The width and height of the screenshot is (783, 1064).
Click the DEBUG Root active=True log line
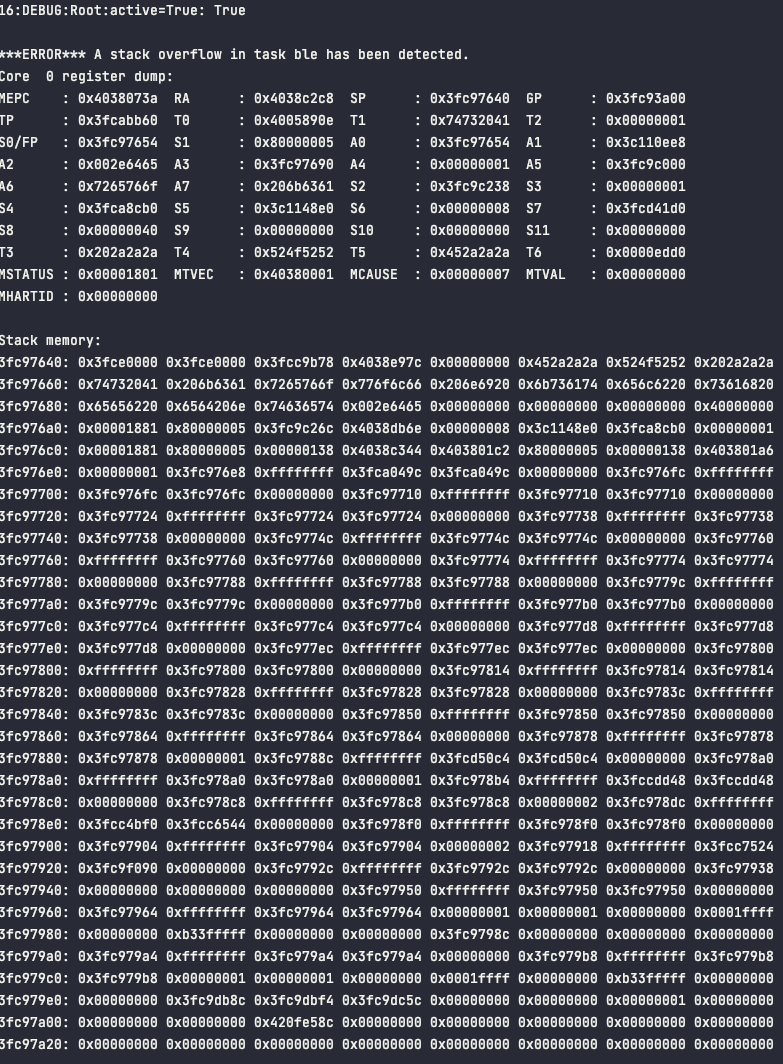point(123,11)
